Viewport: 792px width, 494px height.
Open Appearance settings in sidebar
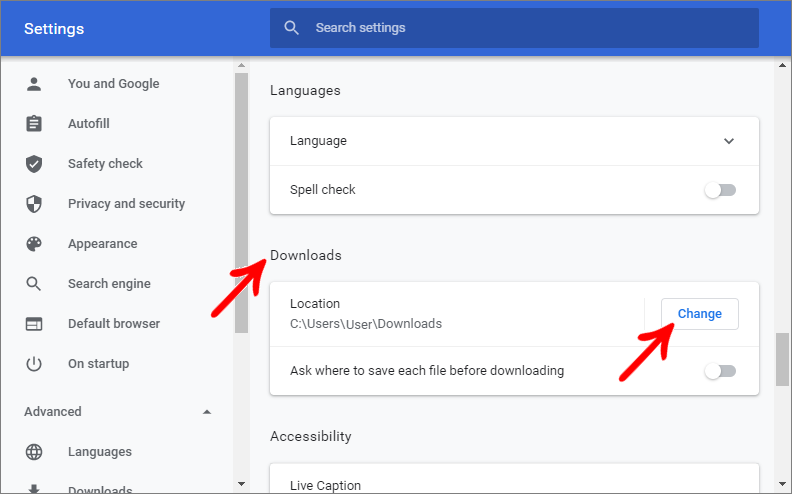102,244
